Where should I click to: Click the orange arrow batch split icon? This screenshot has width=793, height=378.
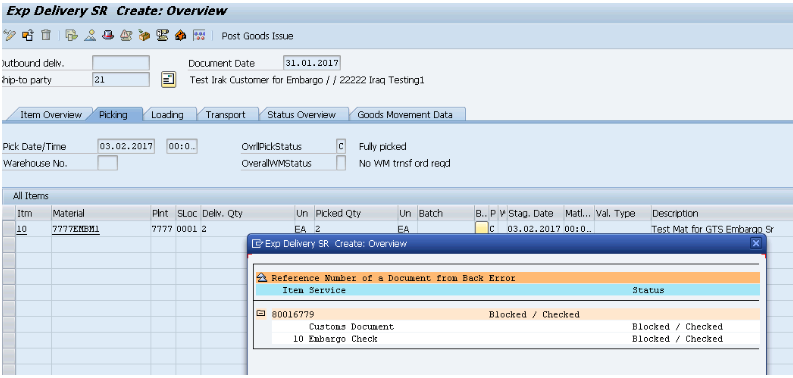point(181,35)
